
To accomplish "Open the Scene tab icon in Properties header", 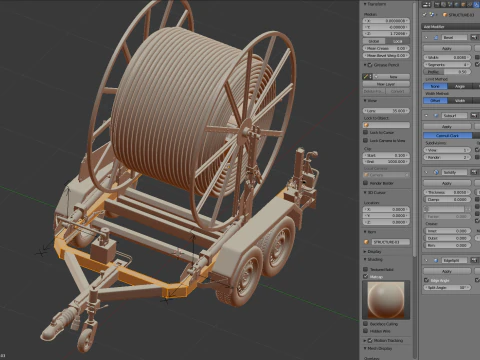I will pos(451,5).
